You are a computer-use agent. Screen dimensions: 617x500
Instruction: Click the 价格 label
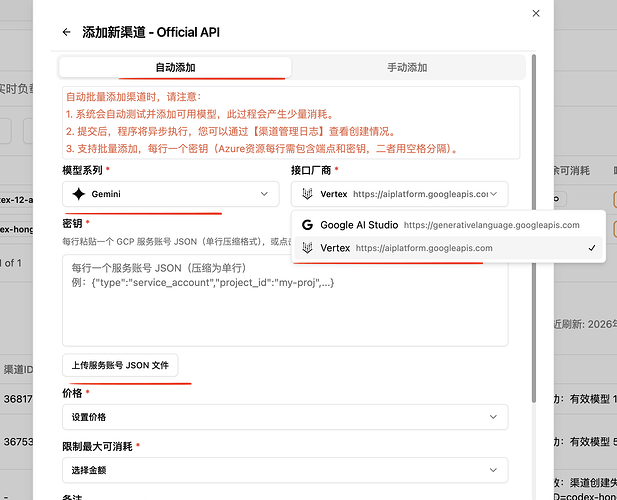[72, 393]
